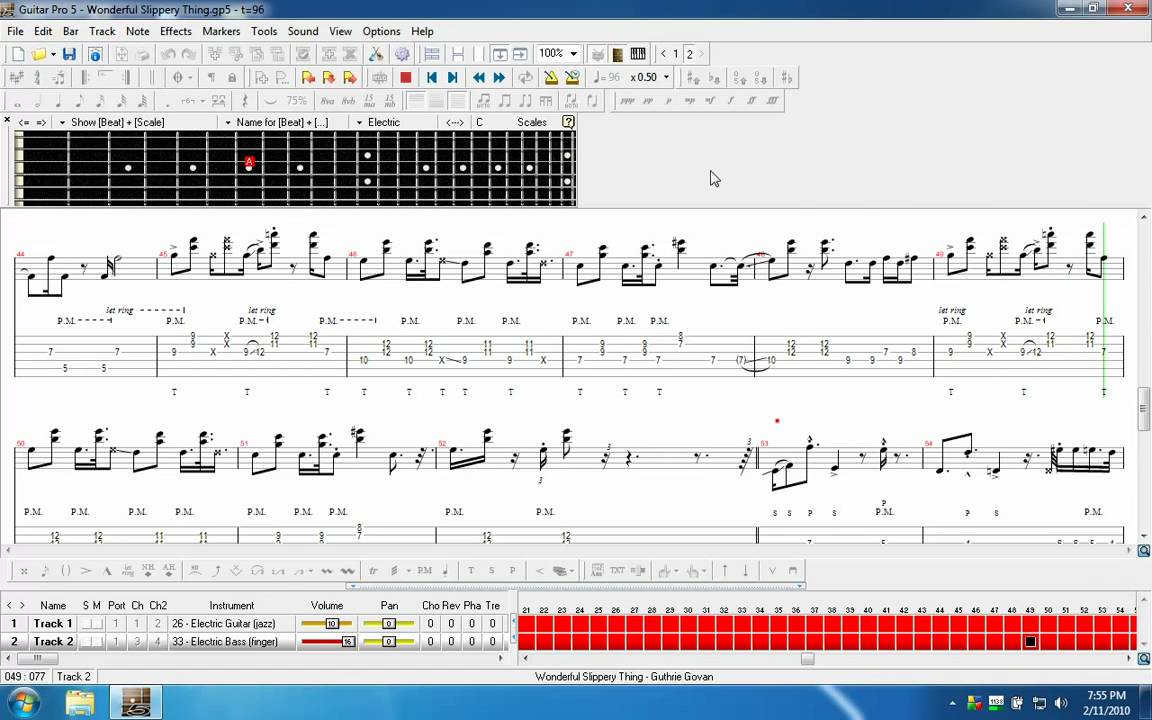Toggle the count-in metronome icon
This screenshot has width=1152, height=720.
(572, 77)
